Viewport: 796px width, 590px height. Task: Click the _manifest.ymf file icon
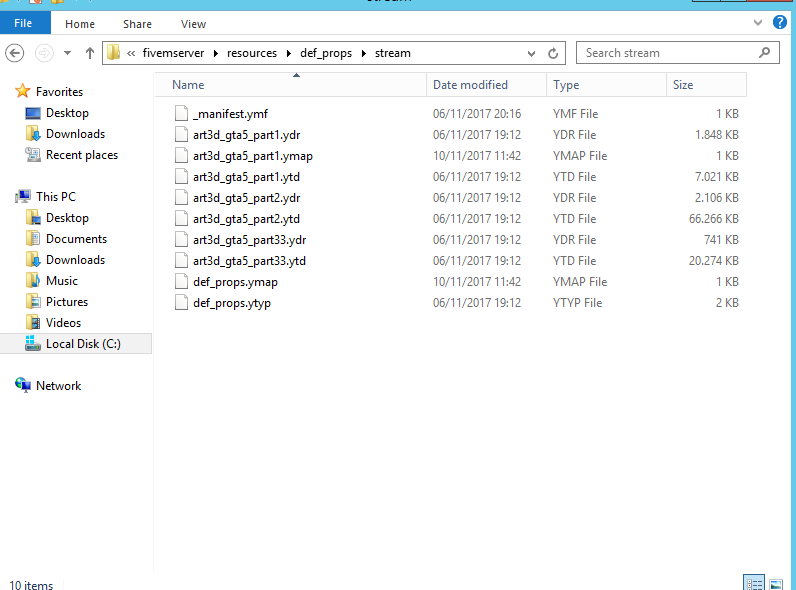[181, 113]
